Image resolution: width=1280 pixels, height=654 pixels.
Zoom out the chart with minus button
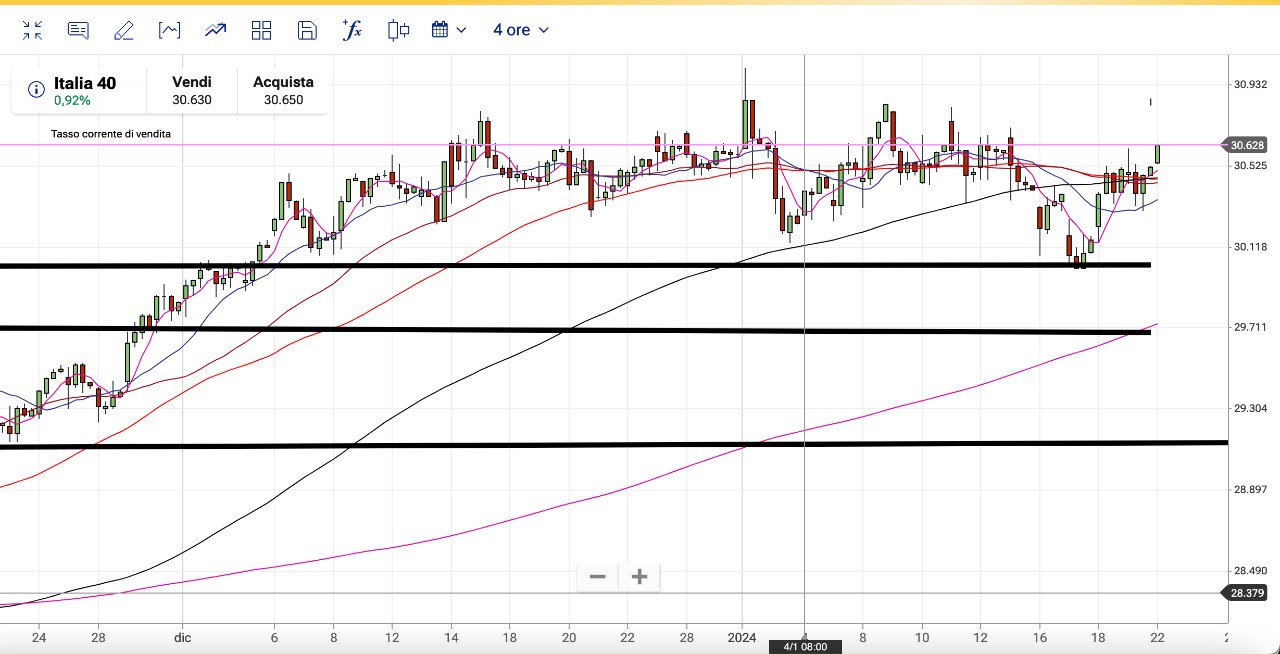coord(598,577)
